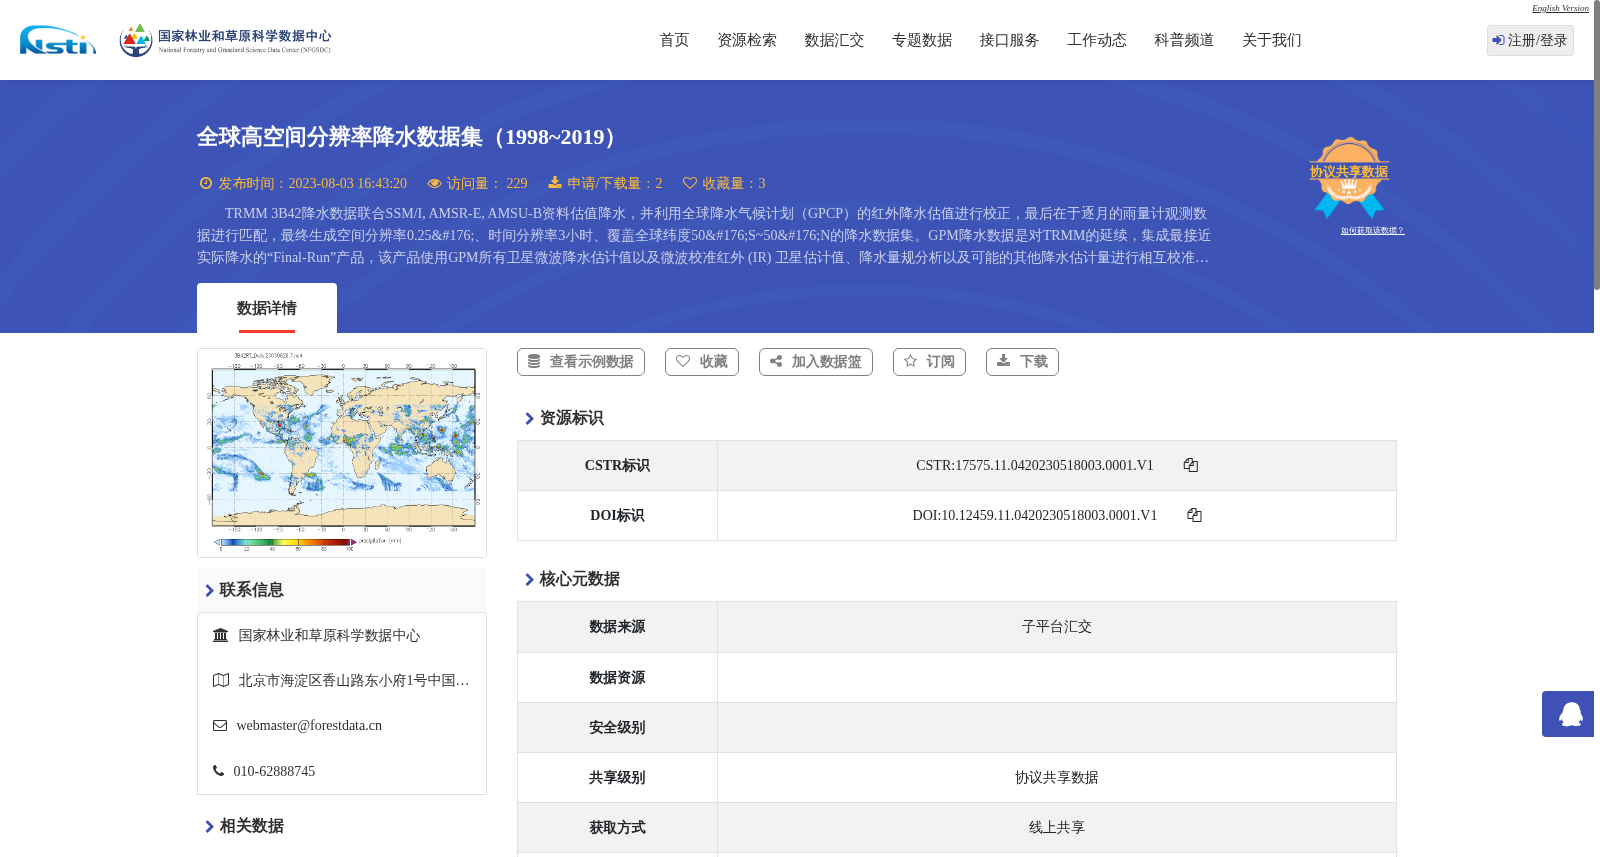Click the dataset description paragraph
This screenshot has height=857, width=1600.
704,236
